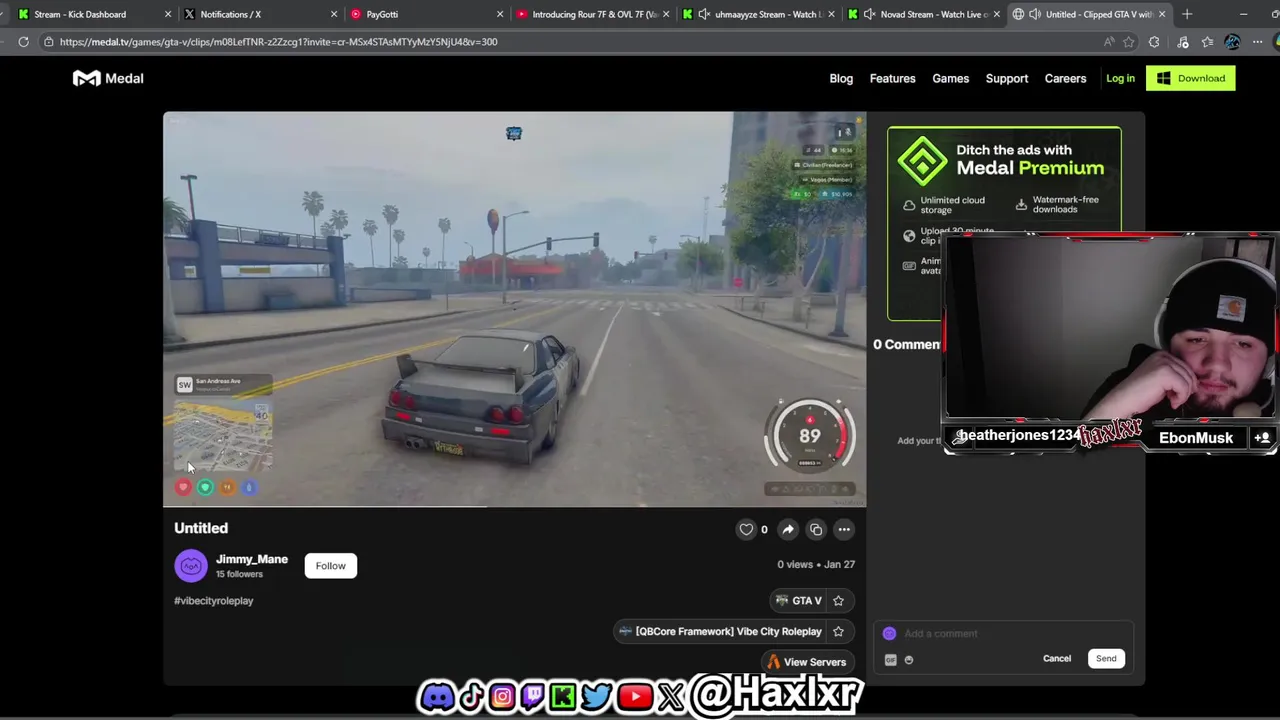Click the browser address bar URL
Viewport: 1280px width, 720px height.
(x=278, y=42)
